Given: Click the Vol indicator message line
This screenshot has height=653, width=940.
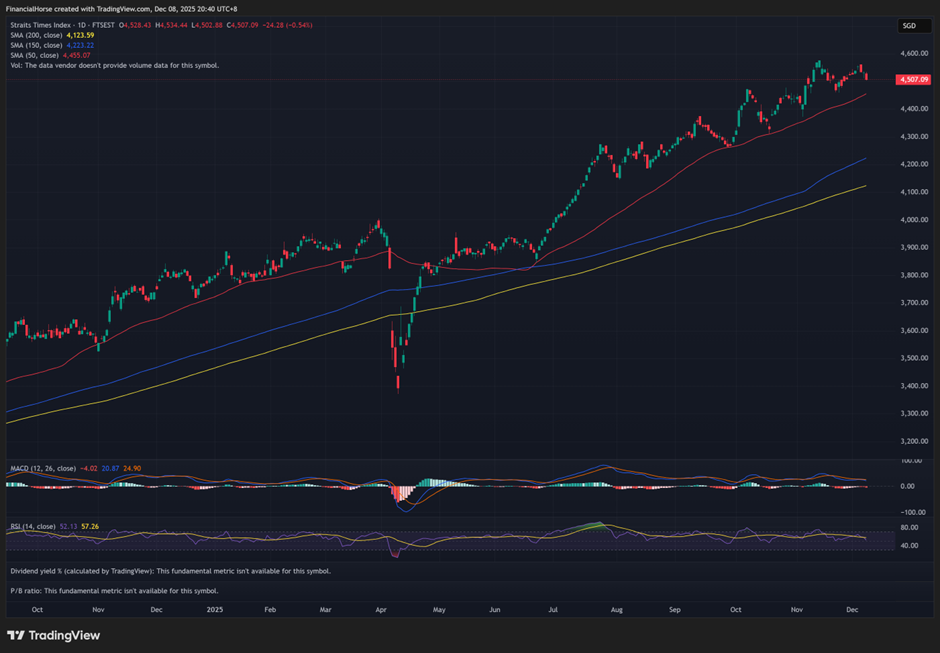Looking at the screenshot, I should (x=114, y=65).
